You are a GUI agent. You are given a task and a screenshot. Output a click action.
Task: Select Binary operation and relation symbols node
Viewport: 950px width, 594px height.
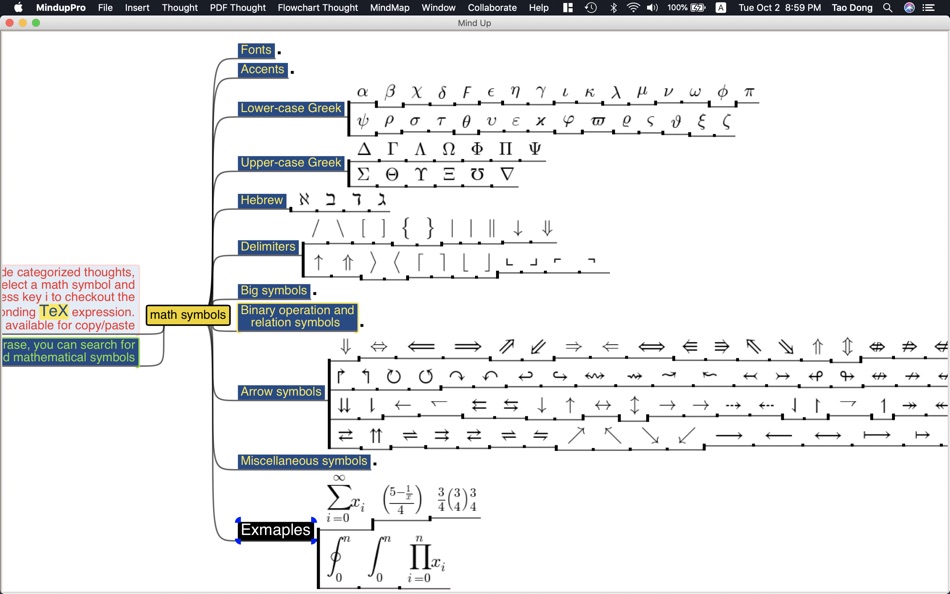[297, 317]
